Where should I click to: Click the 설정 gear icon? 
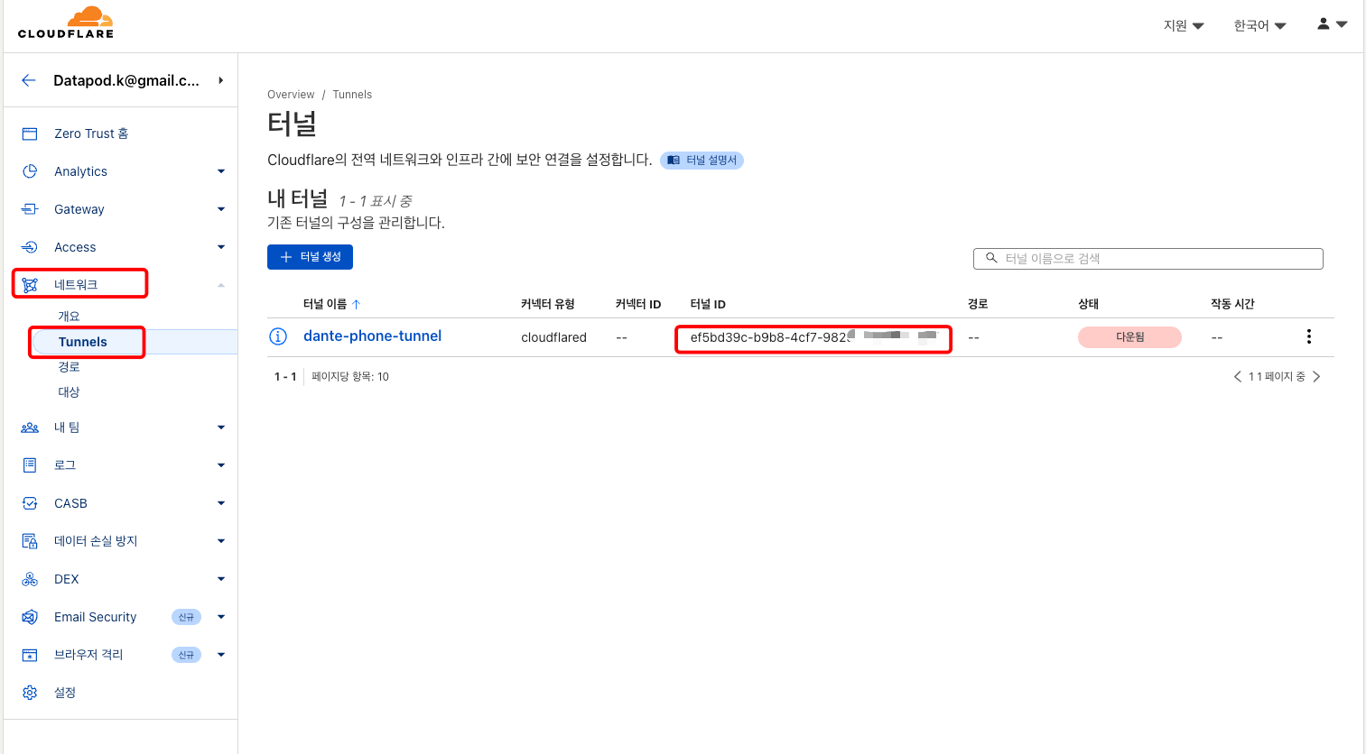(30, 692)
